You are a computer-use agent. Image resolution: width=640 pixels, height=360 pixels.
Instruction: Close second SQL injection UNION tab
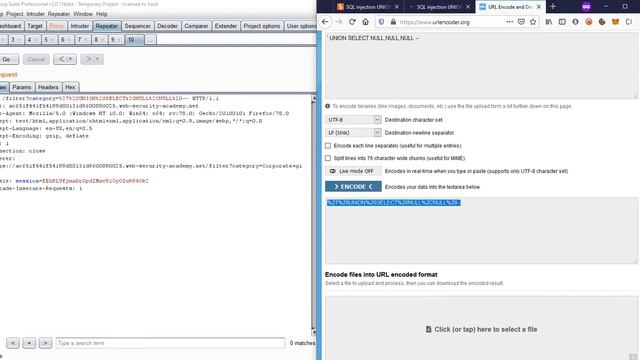coord(468,7)
